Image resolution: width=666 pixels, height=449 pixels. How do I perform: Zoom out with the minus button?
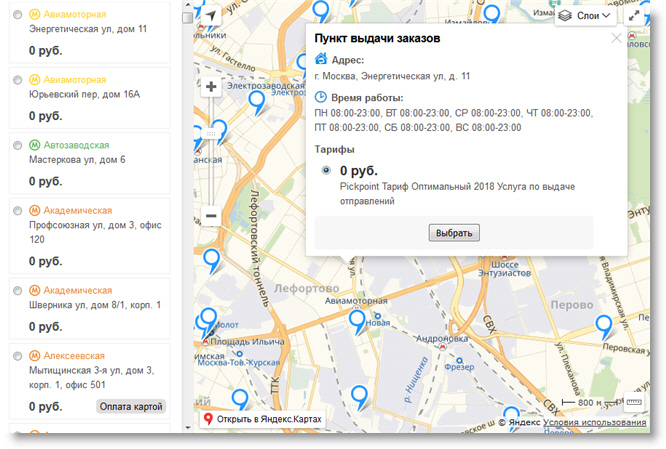click(211, 216)
